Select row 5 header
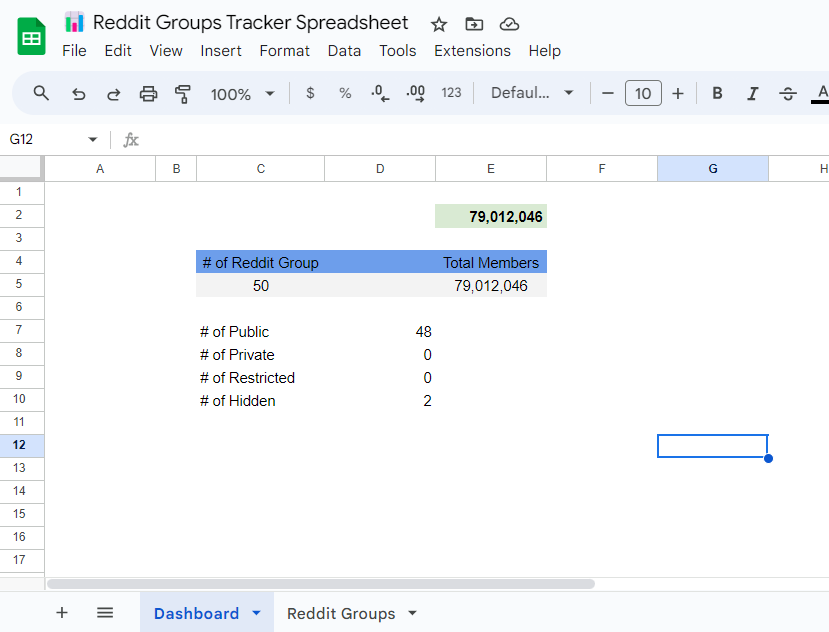Screen dimensions: 829x632 point(22,284)
